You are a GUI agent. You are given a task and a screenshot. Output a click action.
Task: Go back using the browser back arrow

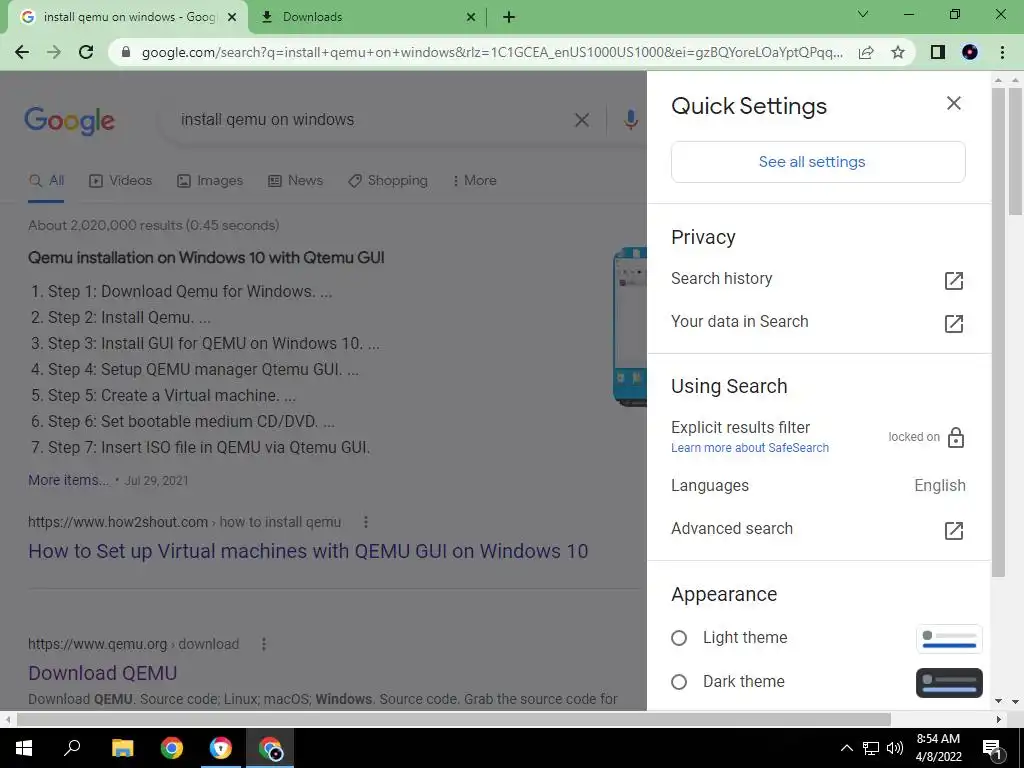22,52
